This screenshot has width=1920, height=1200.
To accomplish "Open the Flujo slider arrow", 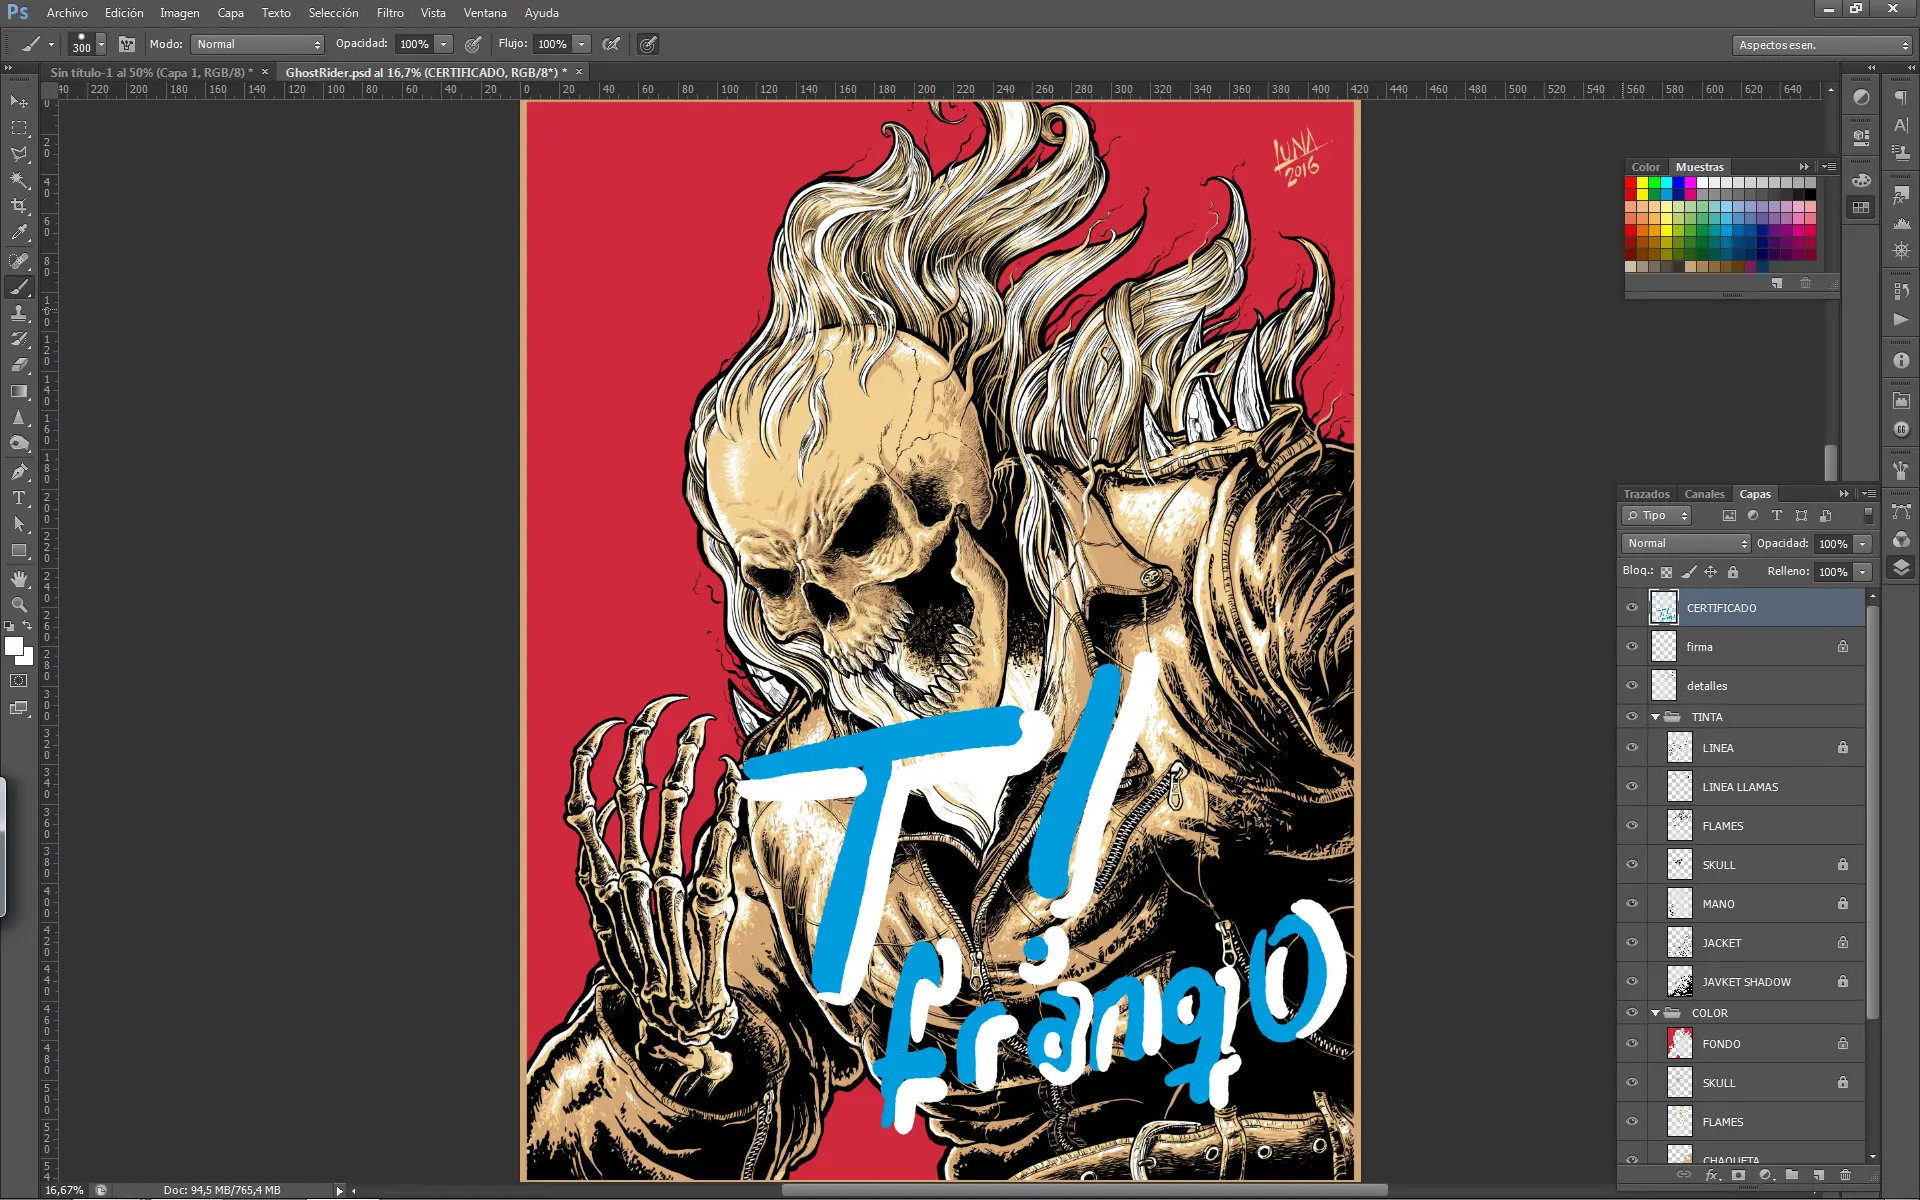I will point(581,44).
